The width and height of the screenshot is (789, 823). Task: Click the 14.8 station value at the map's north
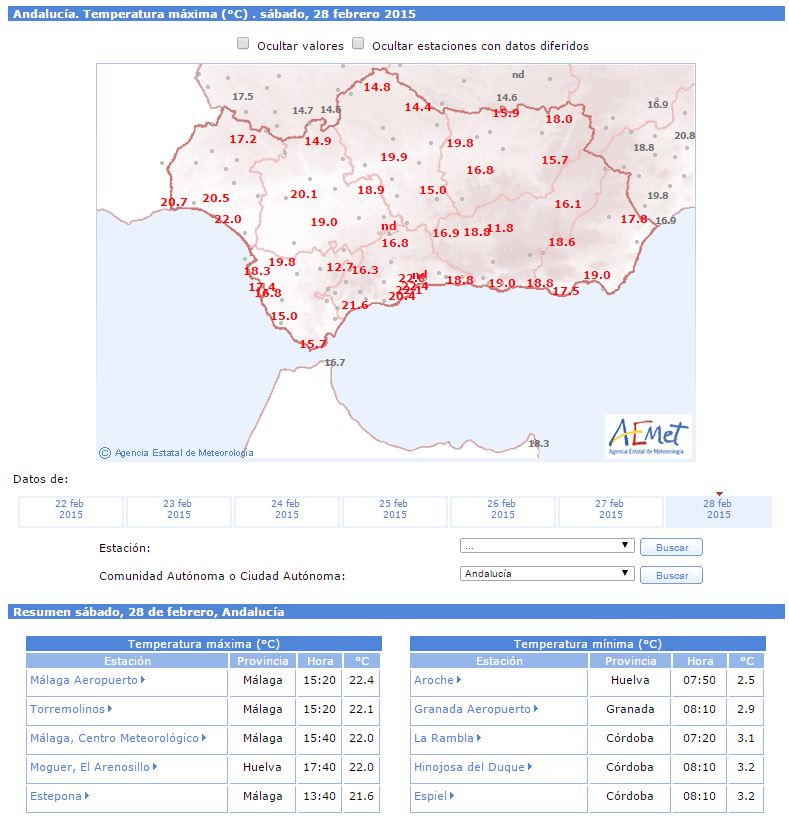coord(377,87)
